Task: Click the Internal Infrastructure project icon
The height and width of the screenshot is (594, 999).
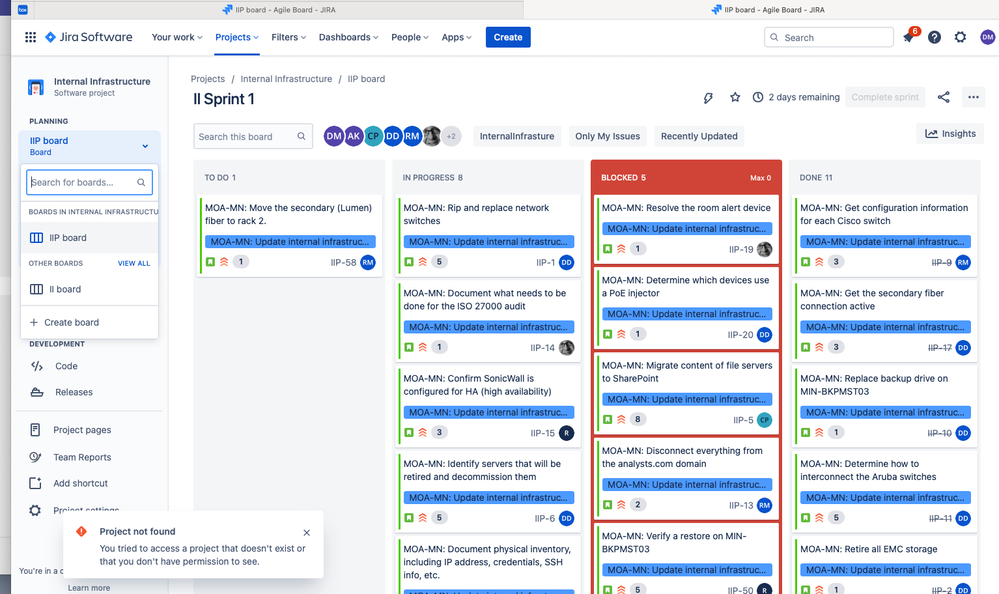Action: (36, 87)
